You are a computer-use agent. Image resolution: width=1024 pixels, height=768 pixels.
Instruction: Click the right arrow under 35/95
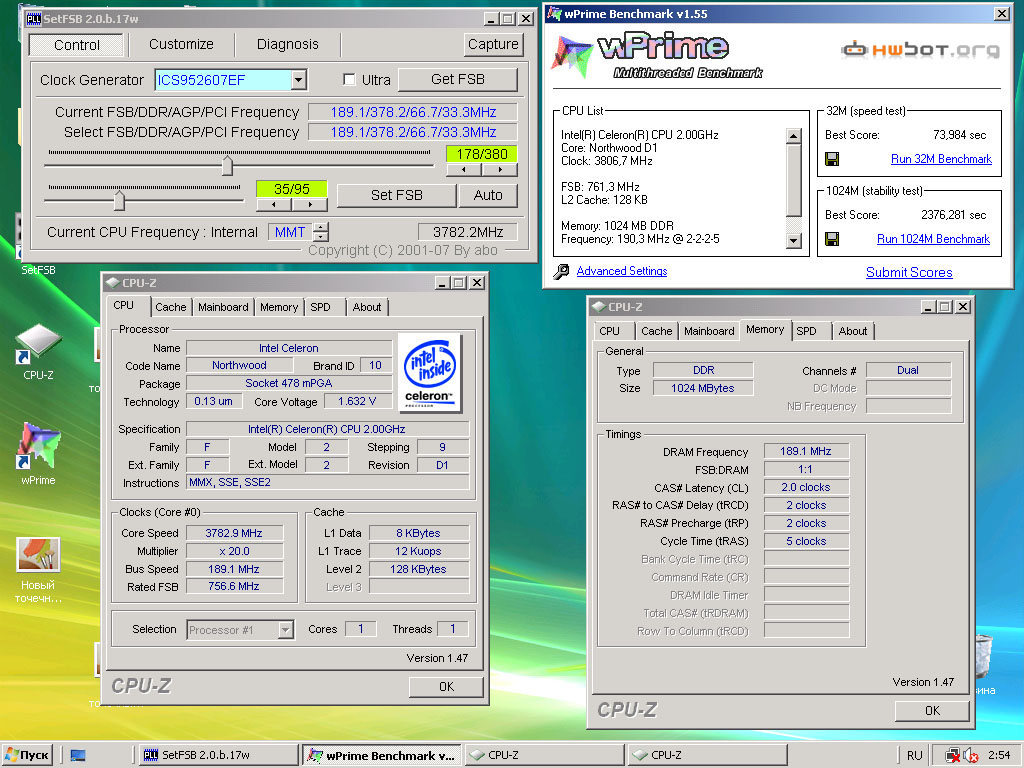[310, 204]
